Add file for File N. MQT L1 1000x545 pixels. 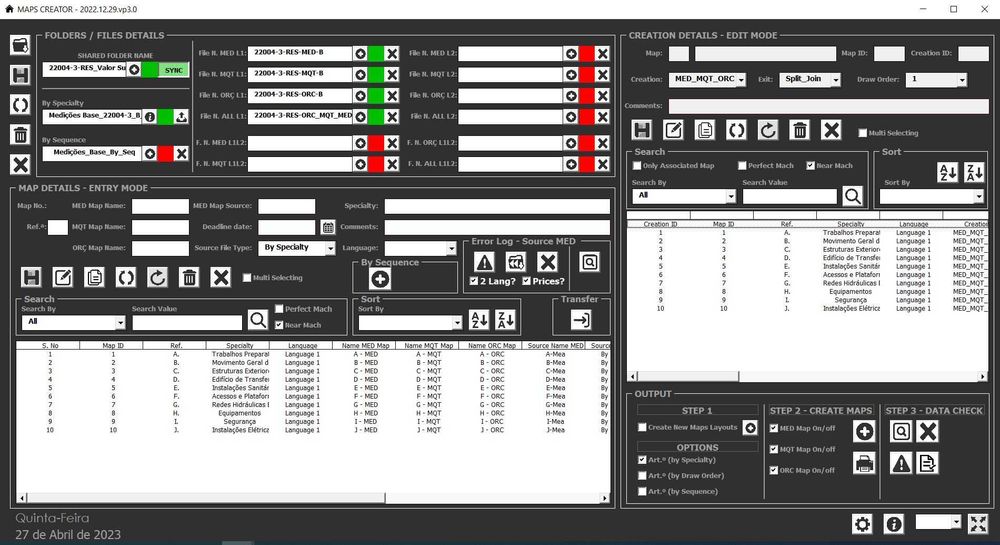point(360,75)
